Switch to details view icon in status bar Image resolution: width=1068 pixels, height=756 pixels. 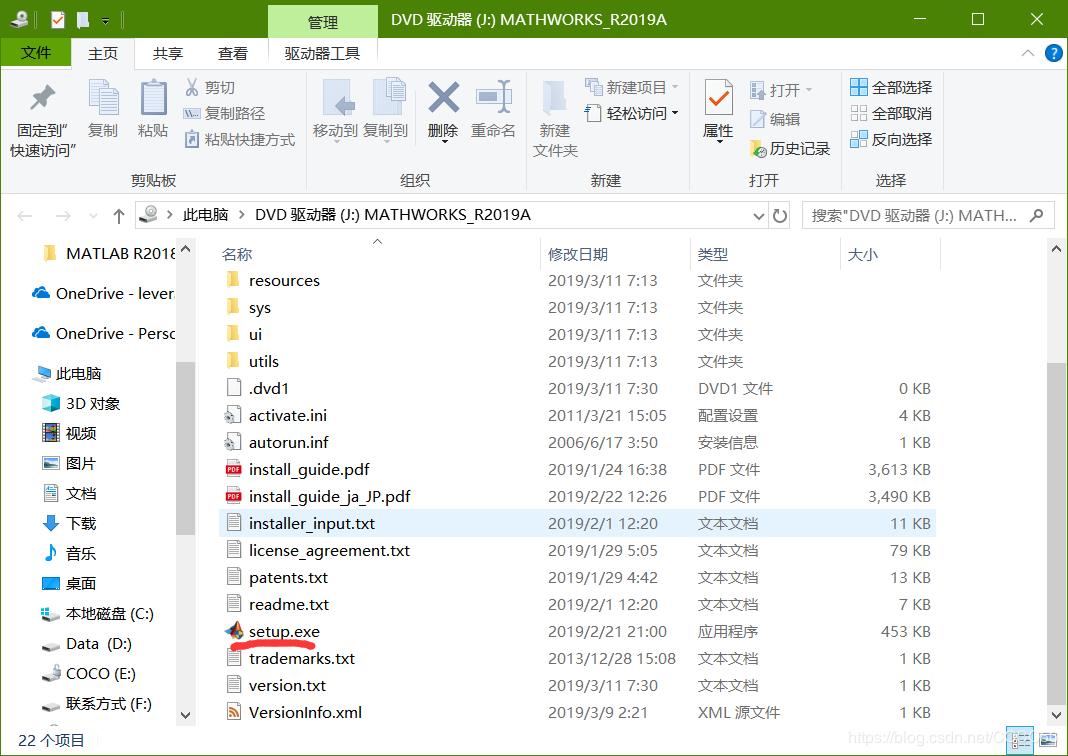[x=1020, y=741]
